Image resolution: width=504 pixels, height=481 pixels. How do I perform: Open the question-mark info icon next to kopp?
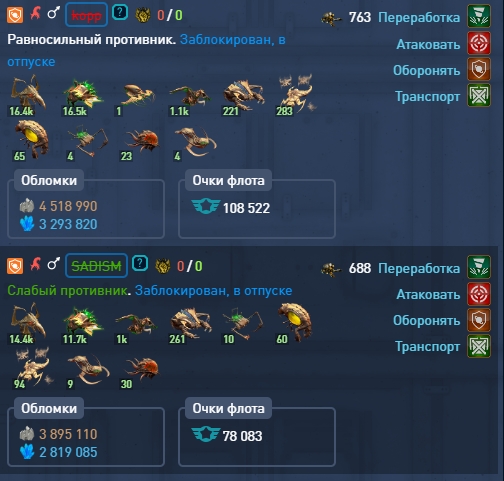(120, 13)
